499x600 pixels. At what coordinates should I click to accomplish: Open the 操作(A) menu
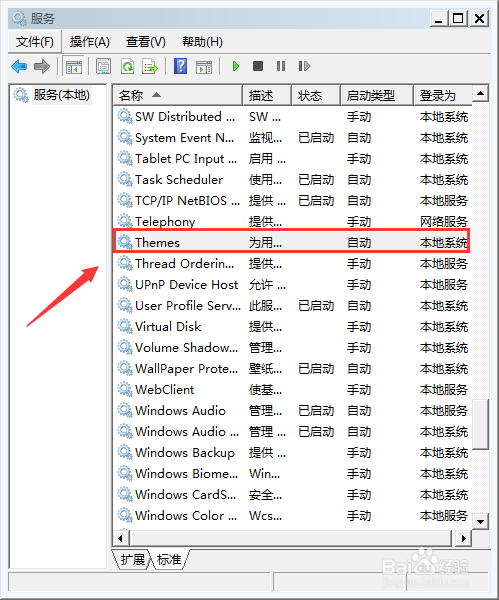tap(90, 42)
